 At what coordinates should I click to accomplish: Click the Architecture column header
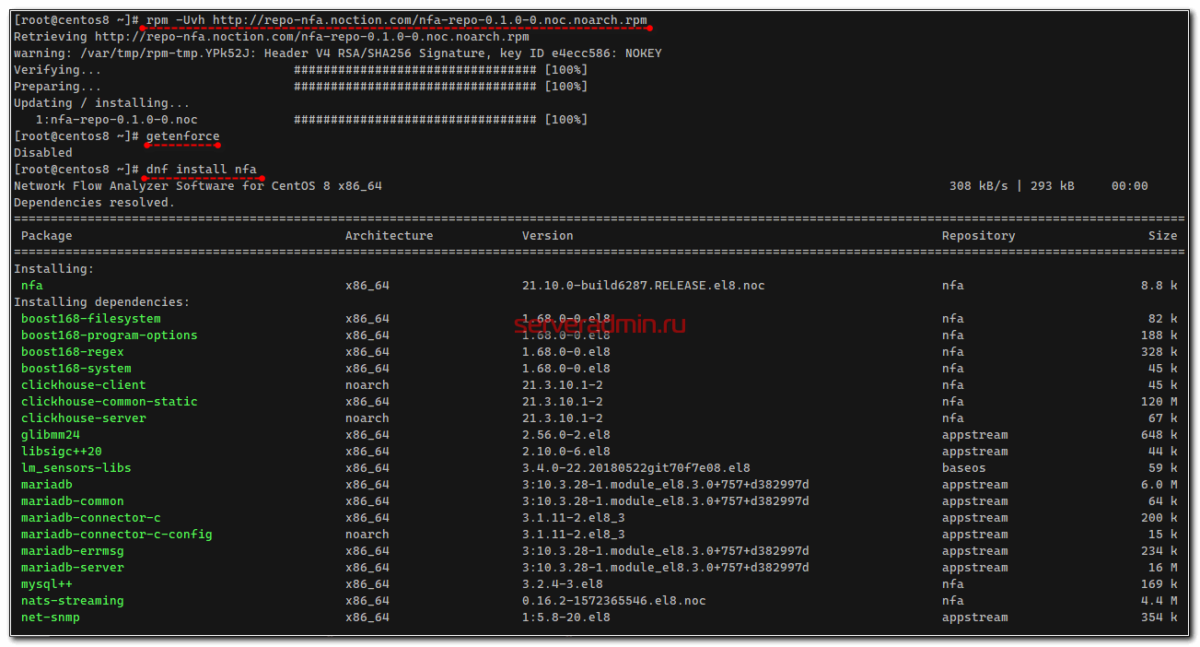coord(389,236)
